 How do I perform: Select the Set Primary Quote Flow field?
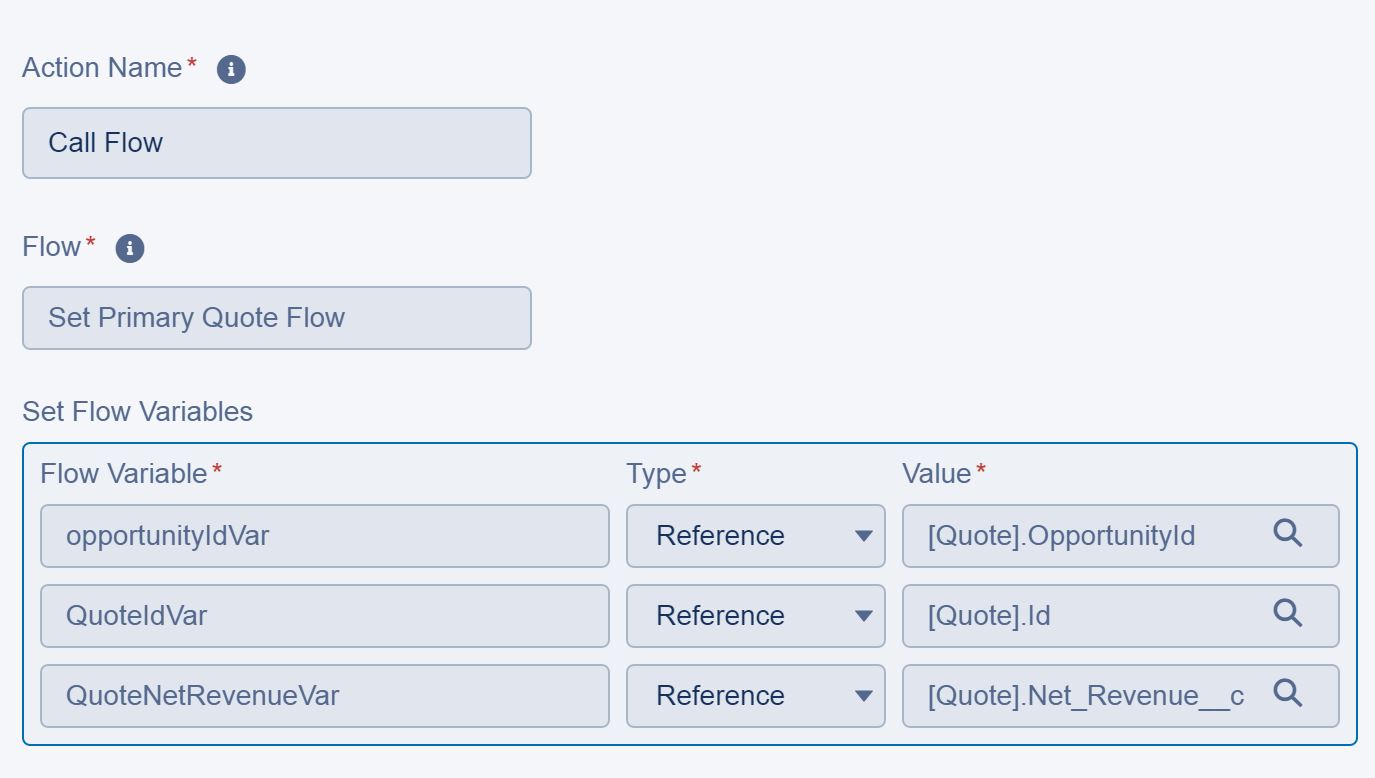click(276, 318)
